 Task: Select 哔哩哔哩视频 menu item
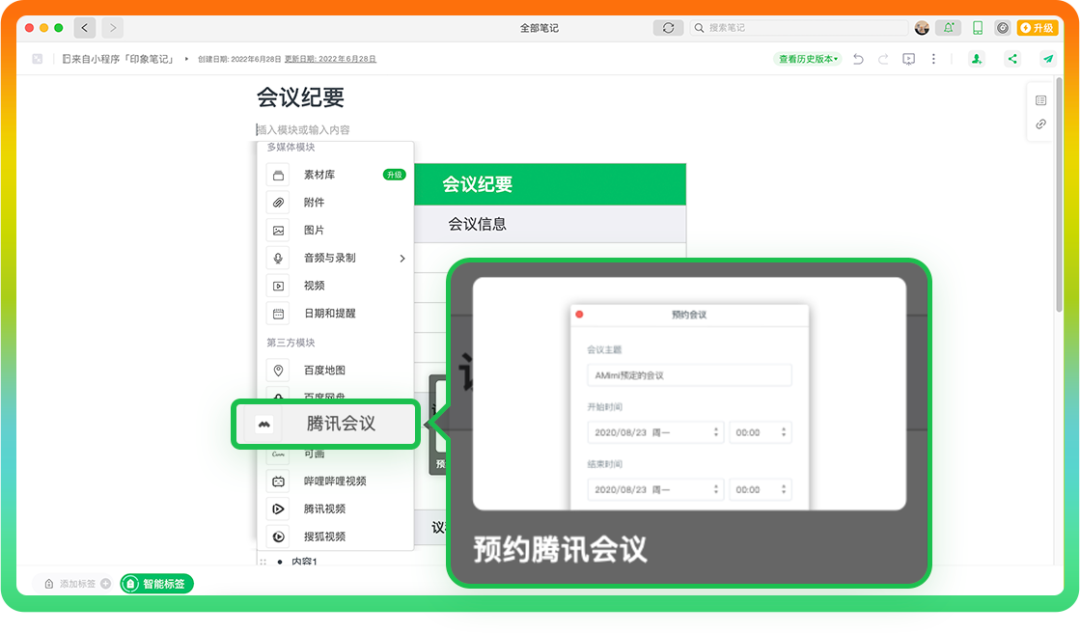[x=335, y=481]
